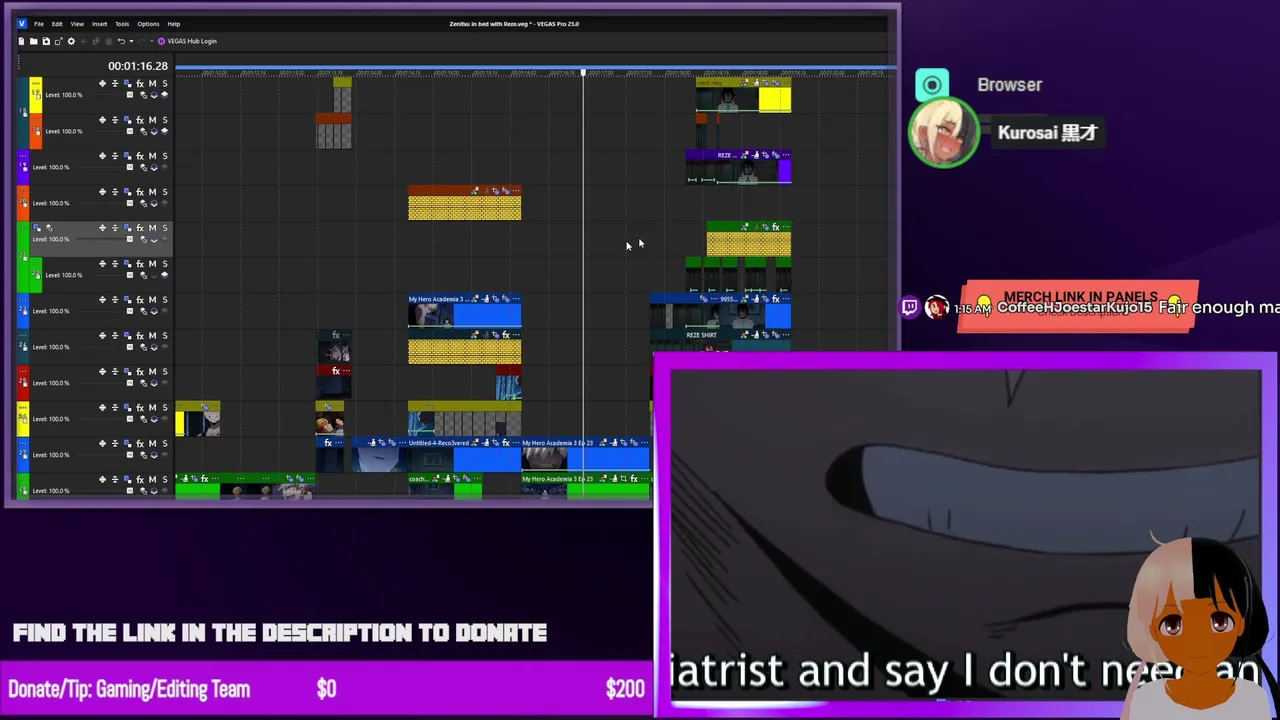Open the Redo history dropdown arrow
Viewport: 1280px width, 720px height.
point(151,41)
